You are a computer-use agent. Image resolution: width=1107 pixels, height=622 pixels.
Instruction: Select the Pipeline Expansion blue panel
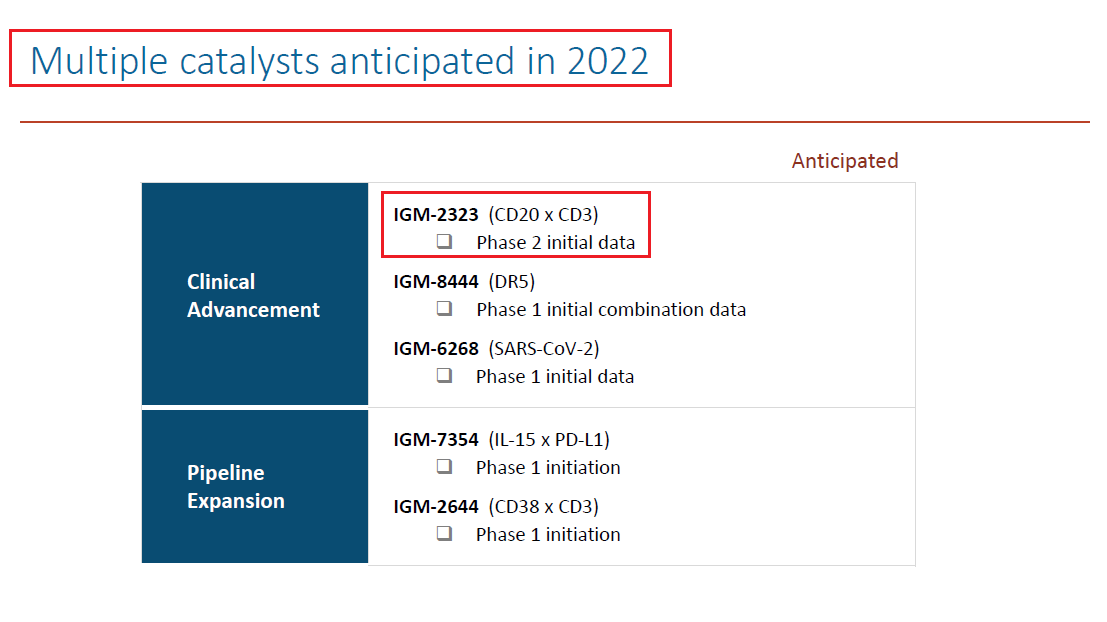[254, 486]
